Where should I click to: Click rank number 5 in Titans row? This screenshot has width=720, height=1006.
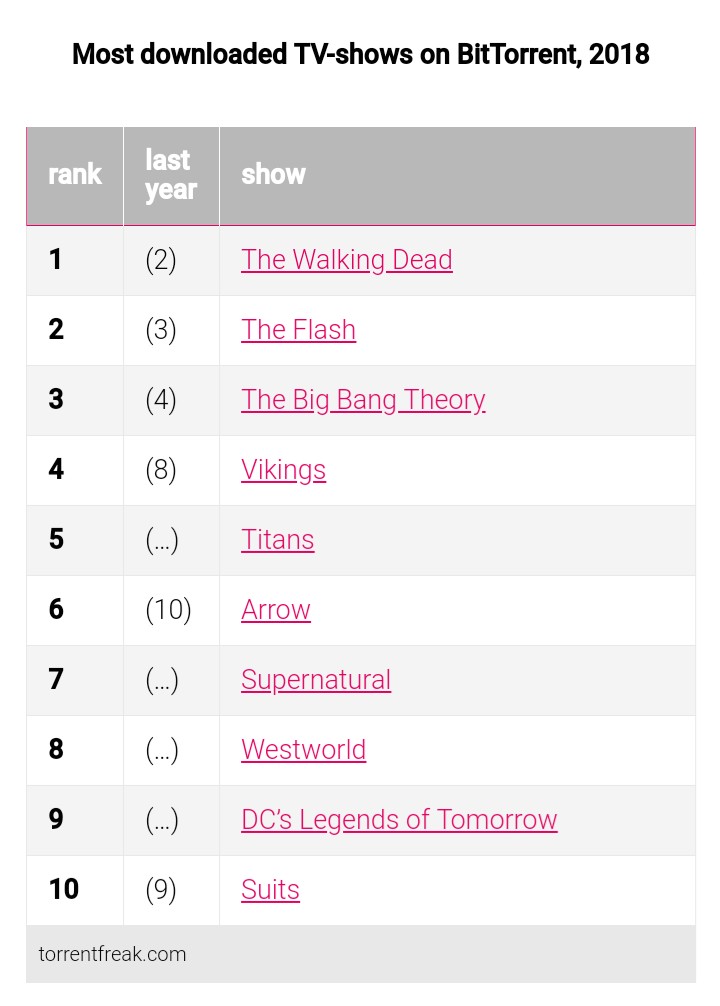coord(56,540)
